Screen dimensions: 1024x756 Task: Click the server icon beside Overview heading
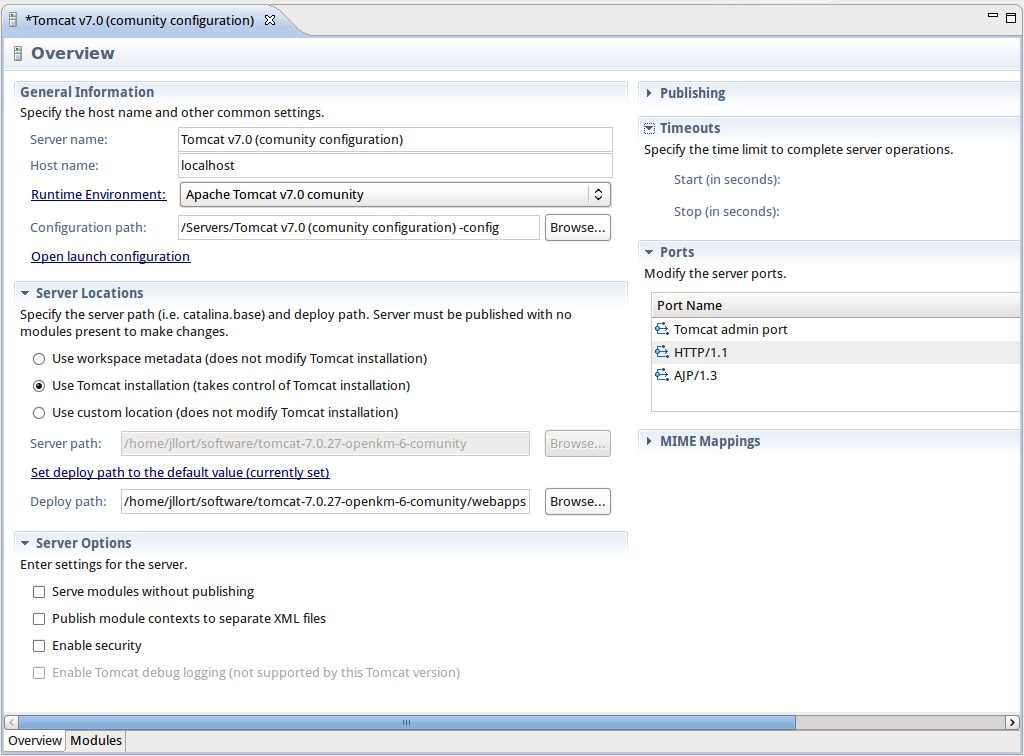click(18, 54)
